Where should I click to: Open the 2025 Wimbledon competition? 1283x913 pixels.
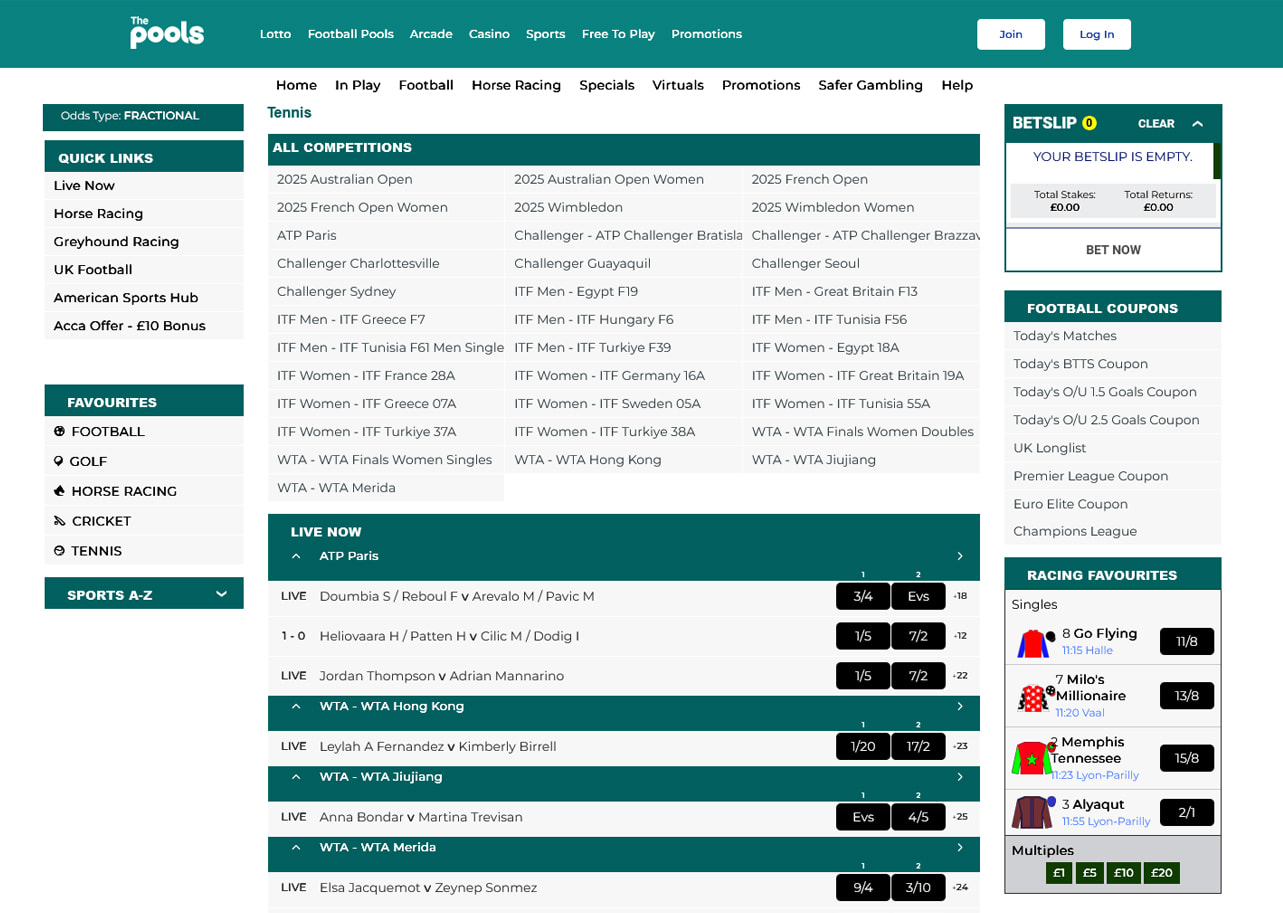568,207
